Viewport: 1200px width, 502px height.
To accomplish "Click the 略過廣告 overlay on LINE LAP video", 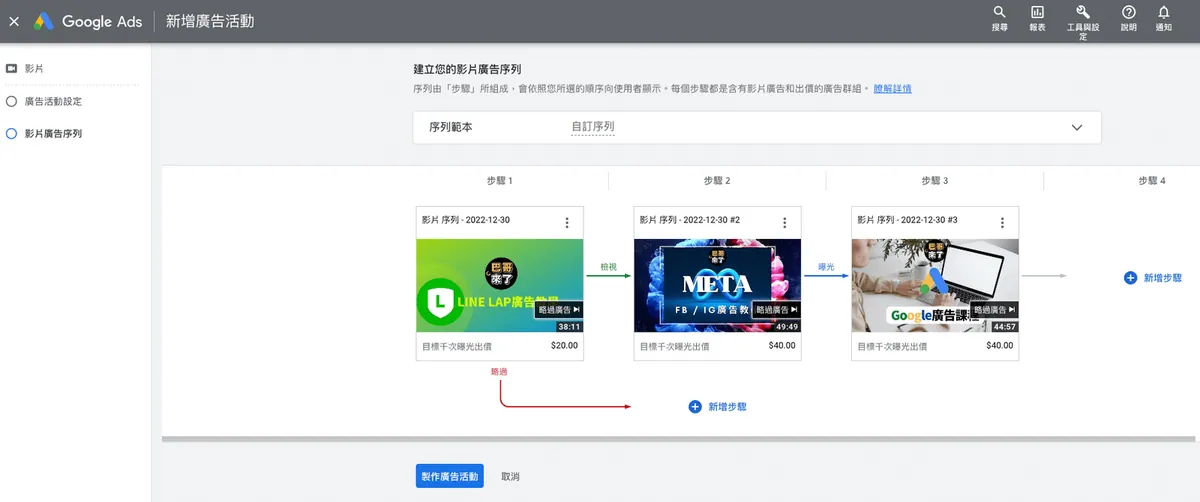I will tap(558, 310).
